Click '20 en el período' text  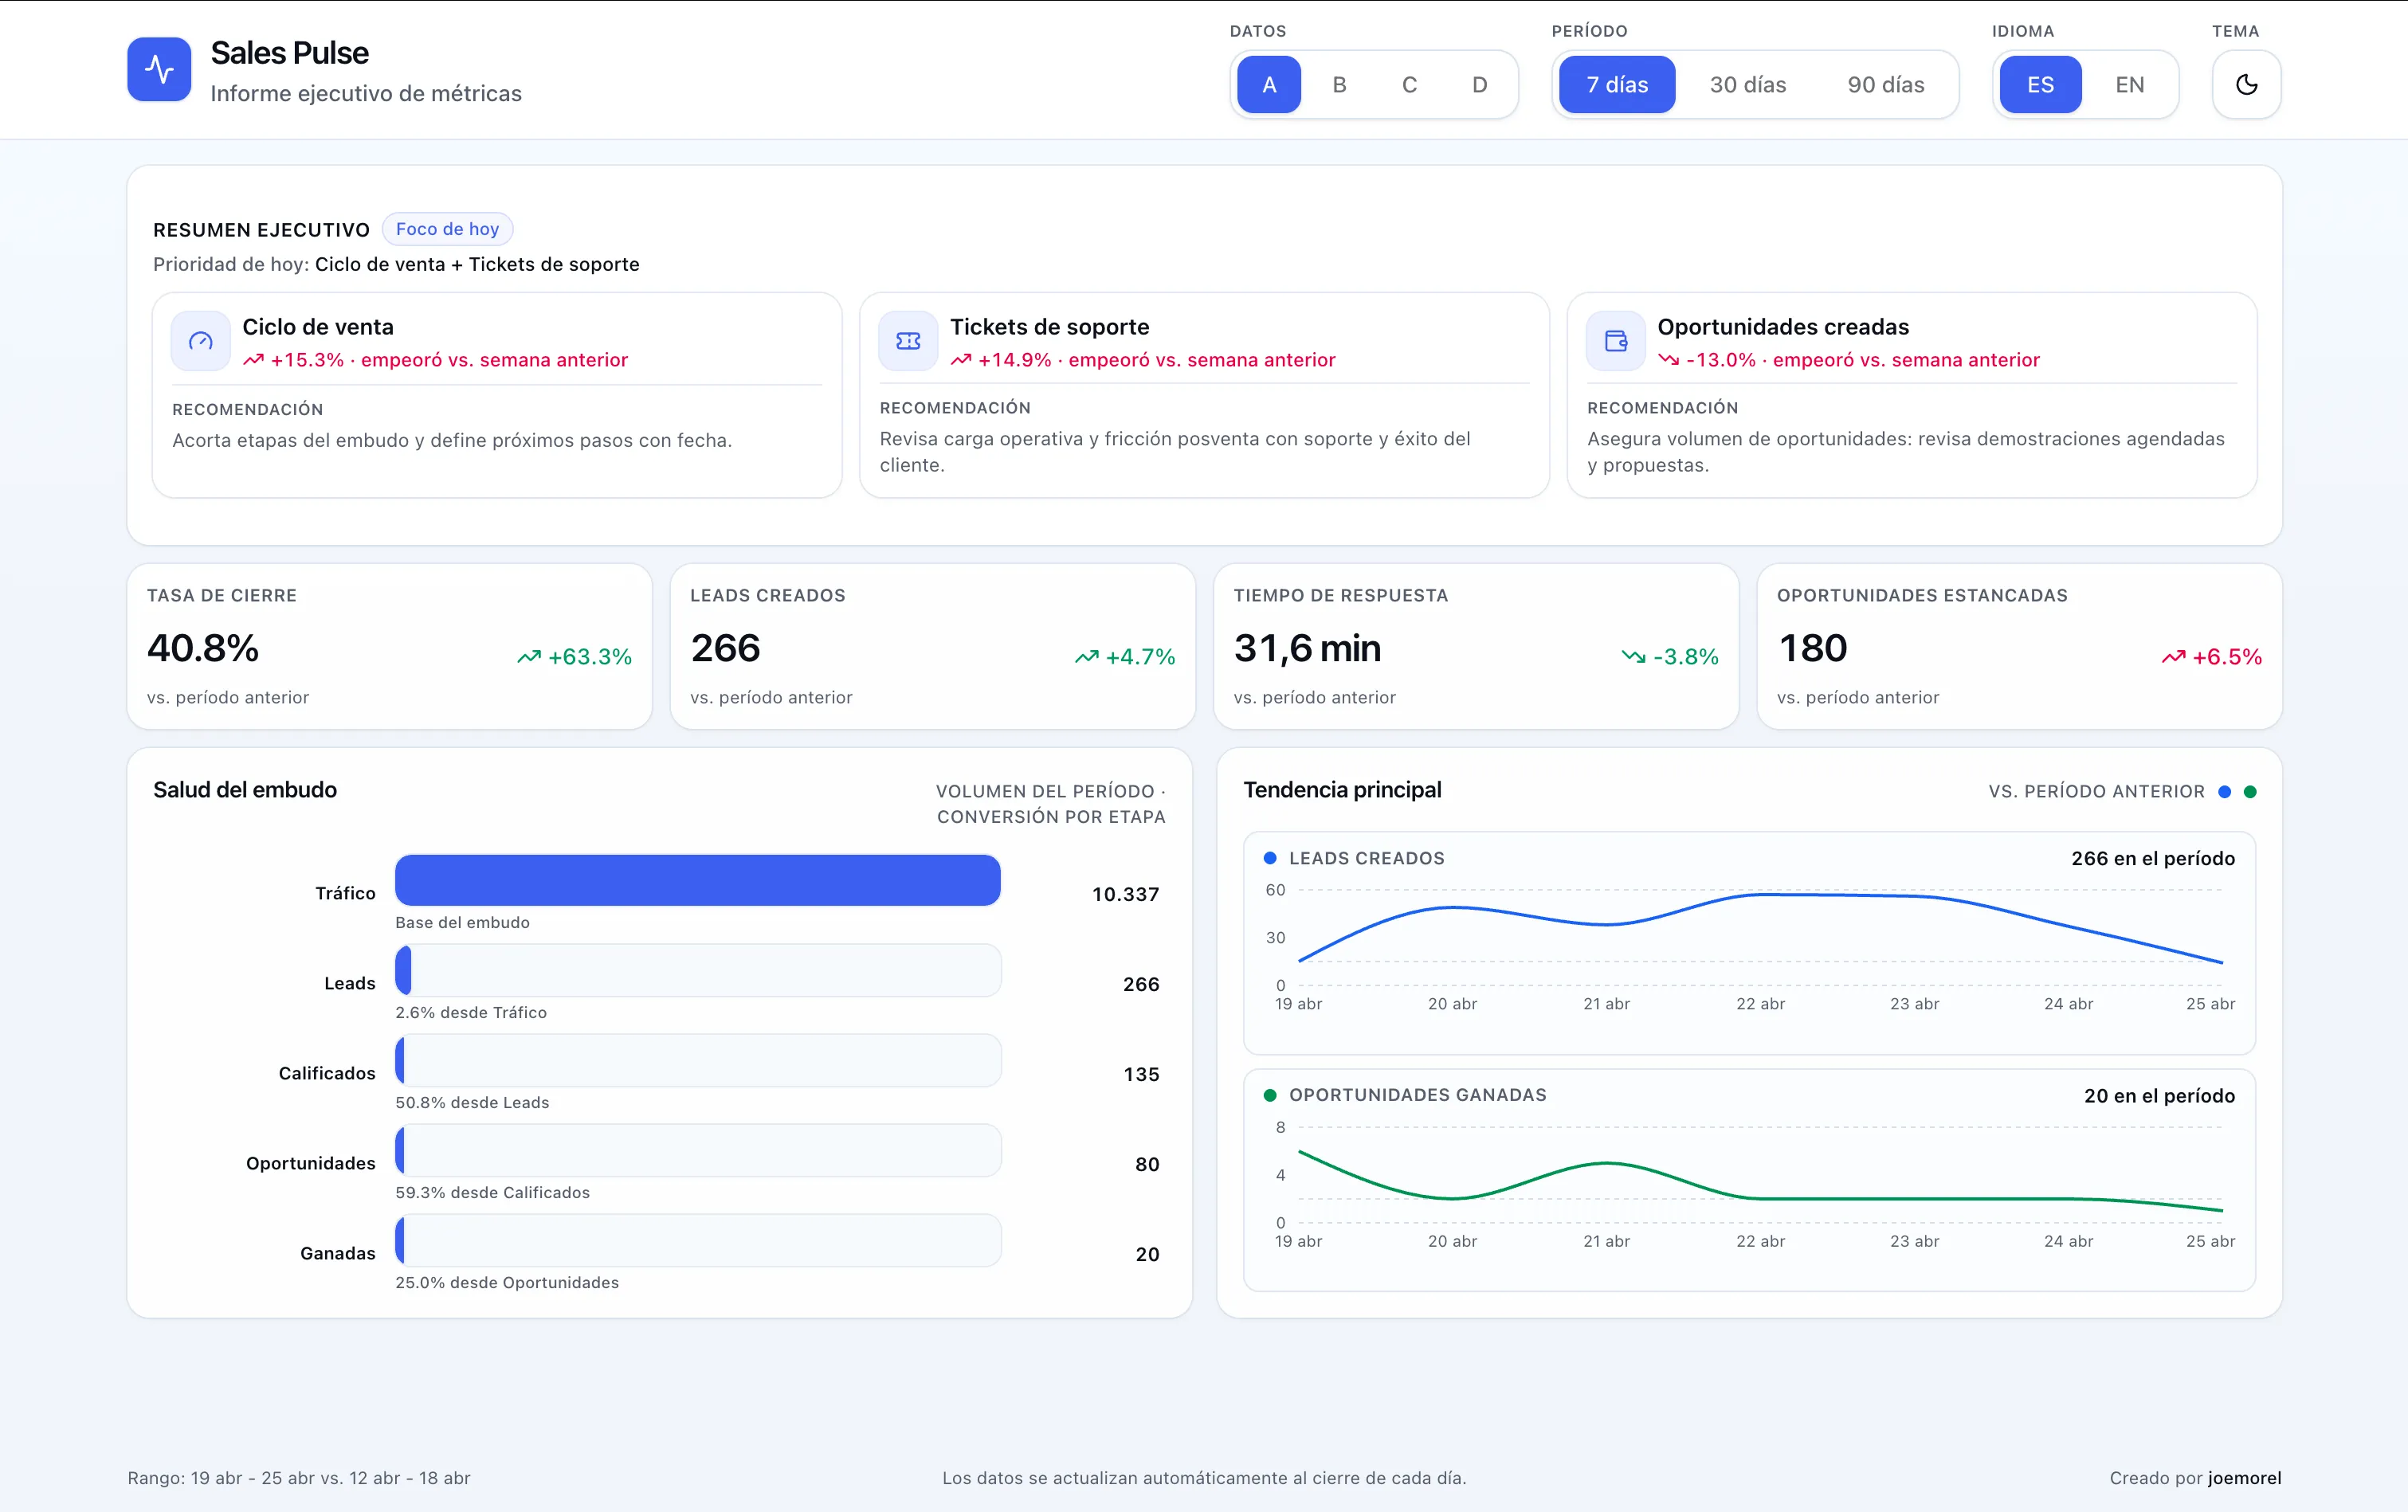pyautogui.click(x=2159, y=1095)
